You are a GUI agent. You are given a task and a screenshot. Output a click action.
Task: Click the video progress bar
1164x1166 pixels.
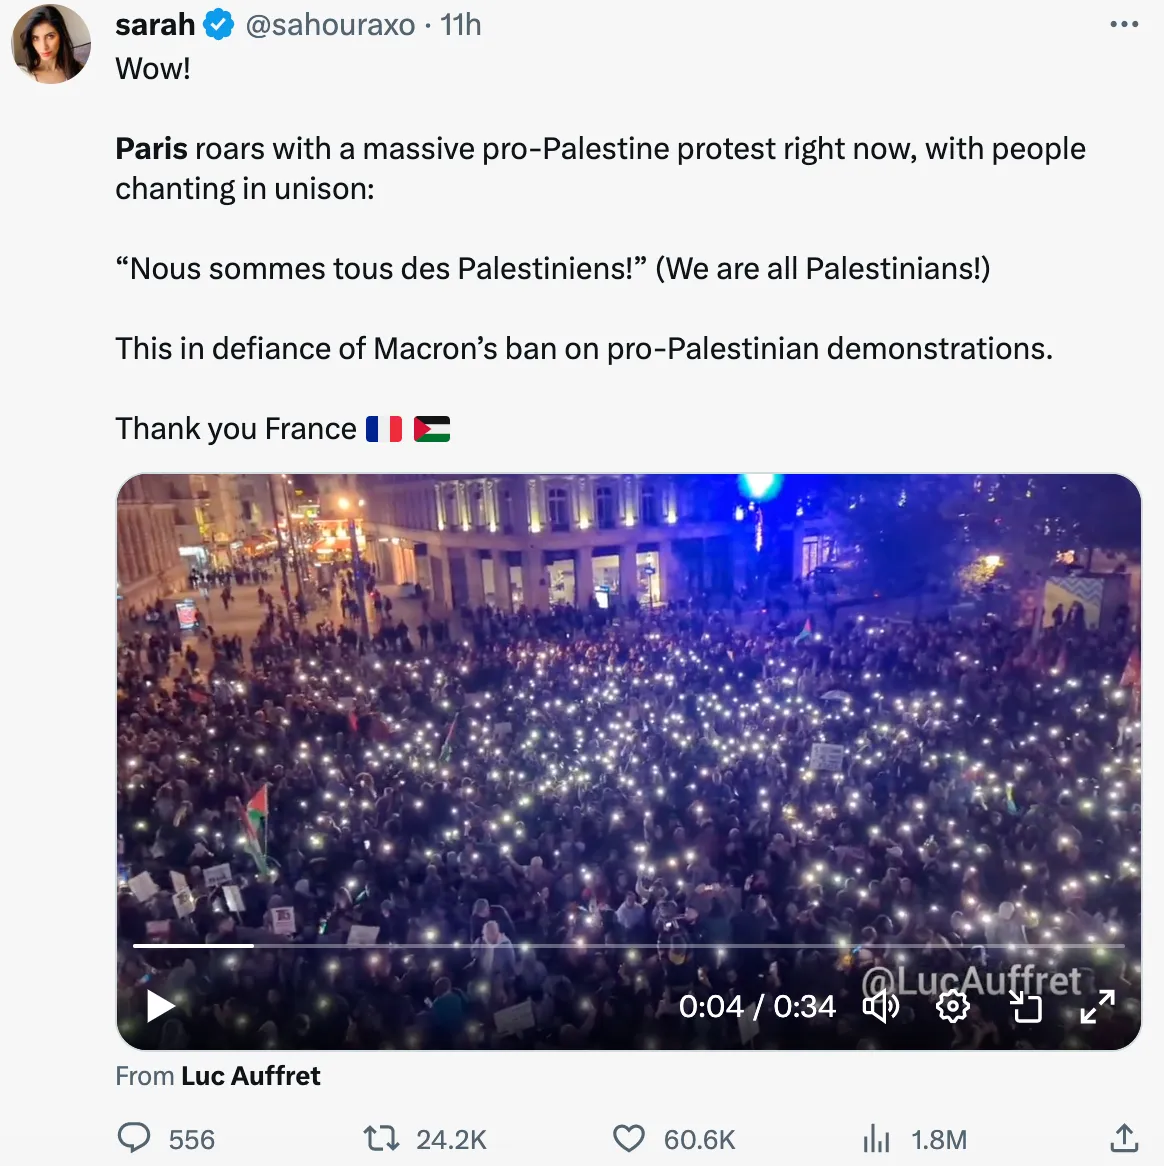tap(628, 945)
